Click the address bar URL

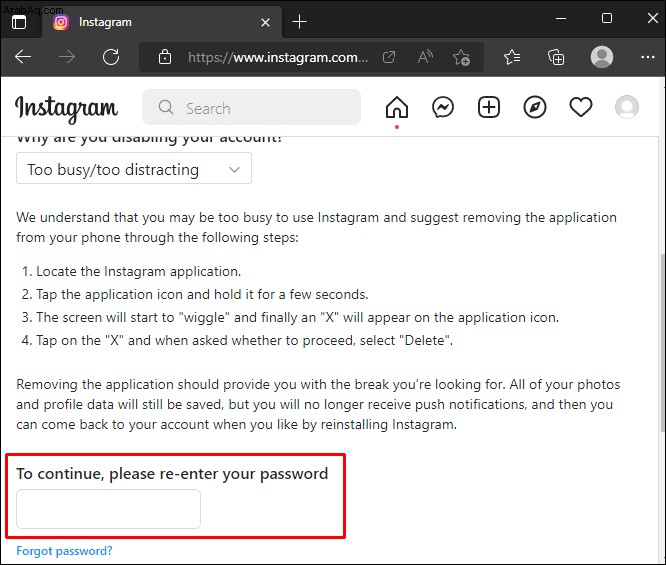click(x=278, y=57)
